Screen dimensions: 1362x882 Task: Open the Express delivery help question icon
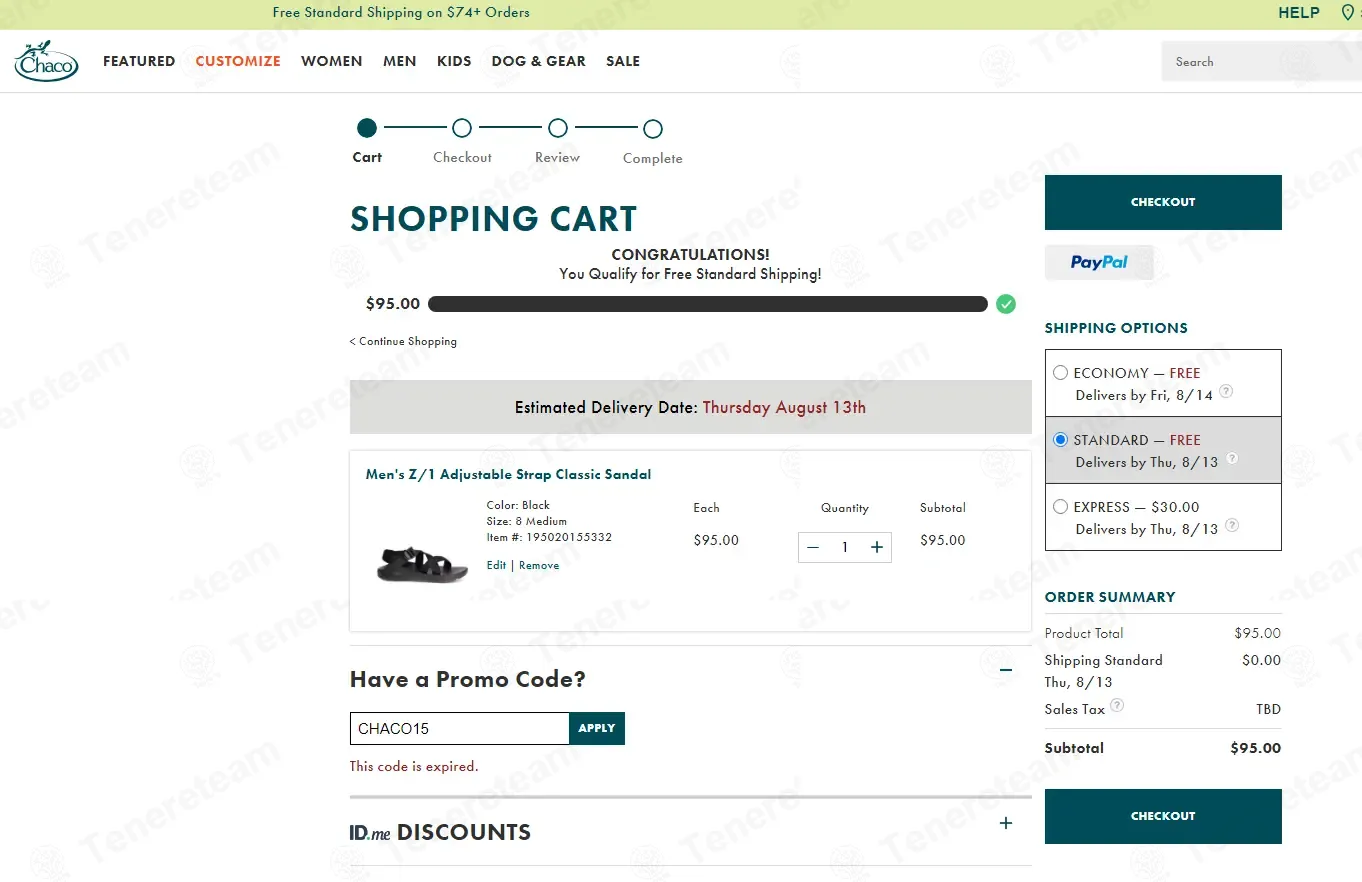1232,525
